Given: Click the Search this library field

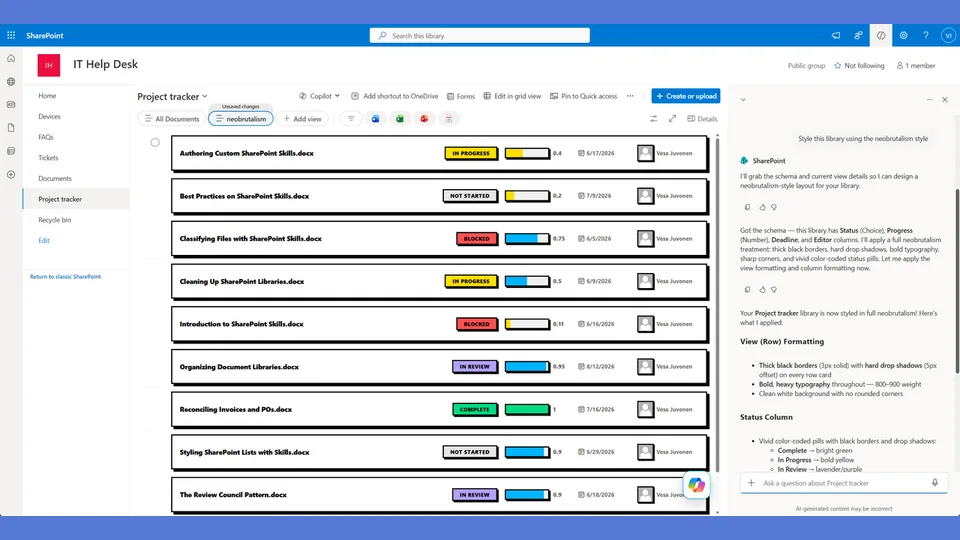Looking at the screenshot, I should (479, 36).
